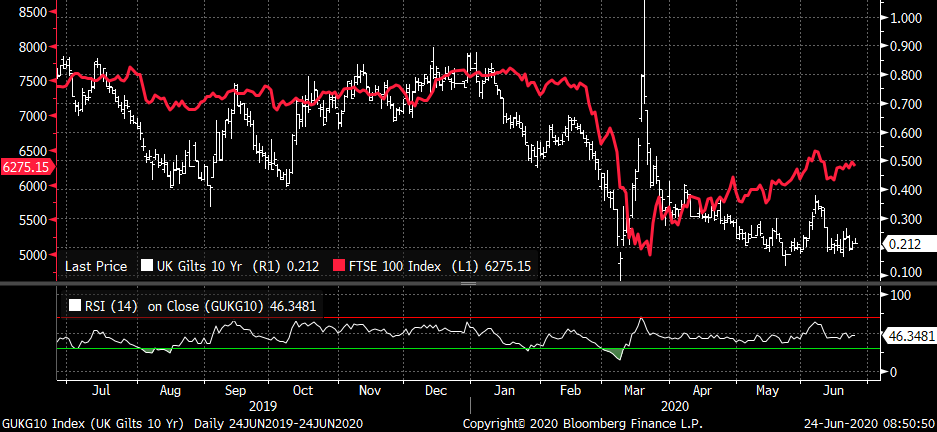Select the FTSE 100 Index legend label
937x432 pixels.
(x=395, y=267)
